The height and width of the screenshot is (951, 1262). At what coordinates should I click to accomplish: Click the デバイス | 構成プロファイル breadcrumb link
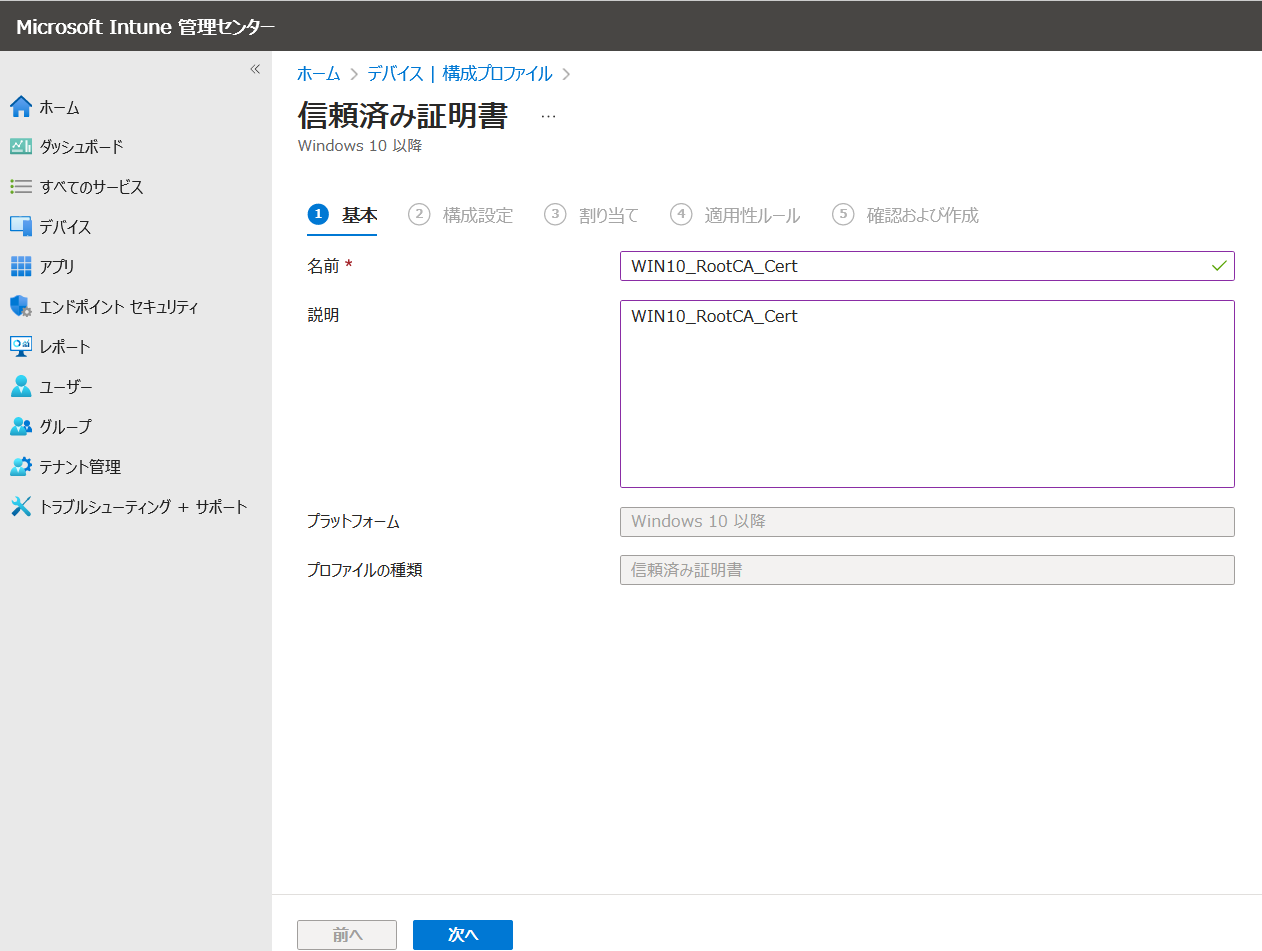pos(459,73)
